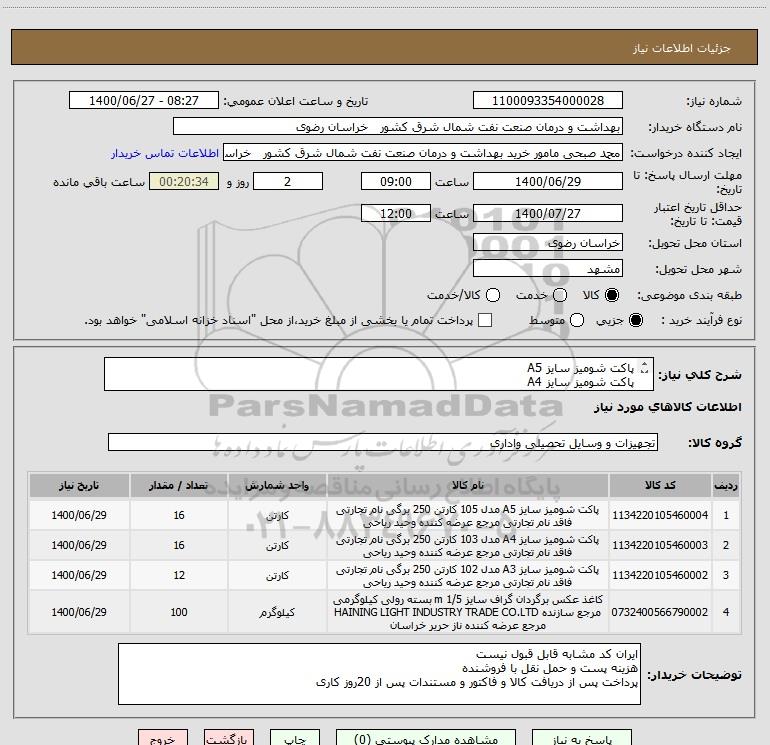Select the جزیی purchase type radio
This screenshot has height=745, width=770.
(x=635, y=320)
